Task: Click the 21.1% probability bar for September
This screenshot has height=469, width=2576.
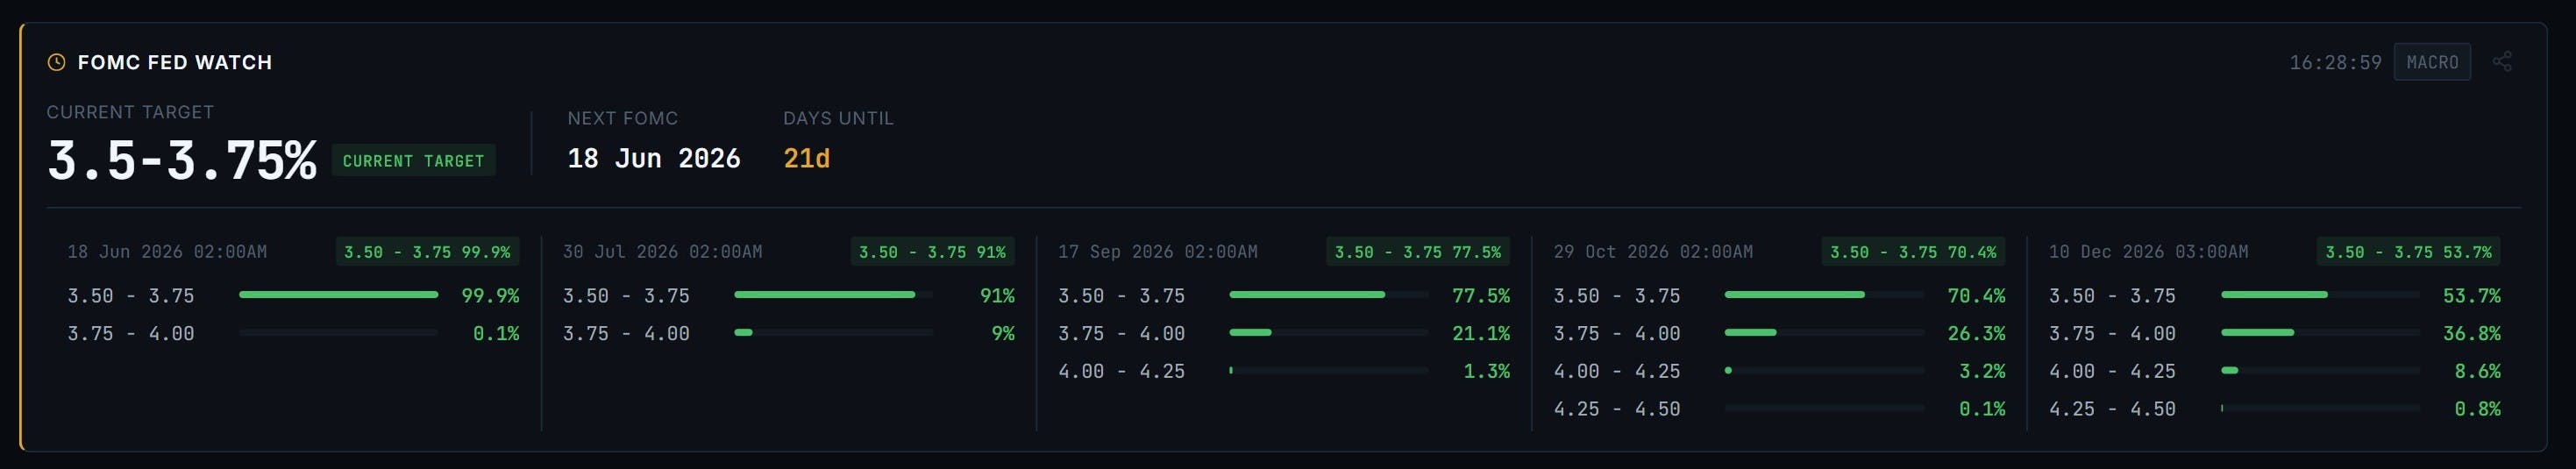Action: (1329, 333)
